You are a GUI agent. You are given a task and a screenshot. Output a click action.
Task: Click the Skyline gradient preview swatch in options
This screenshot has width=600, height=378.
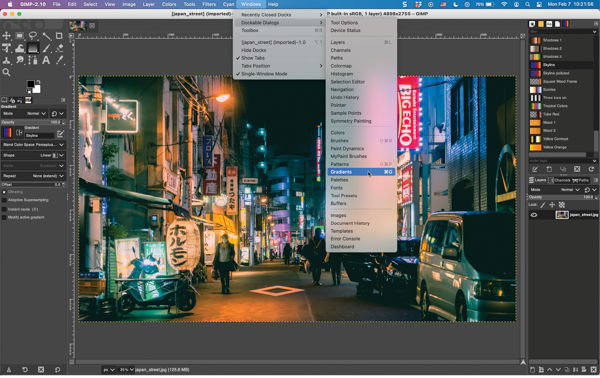7,133
